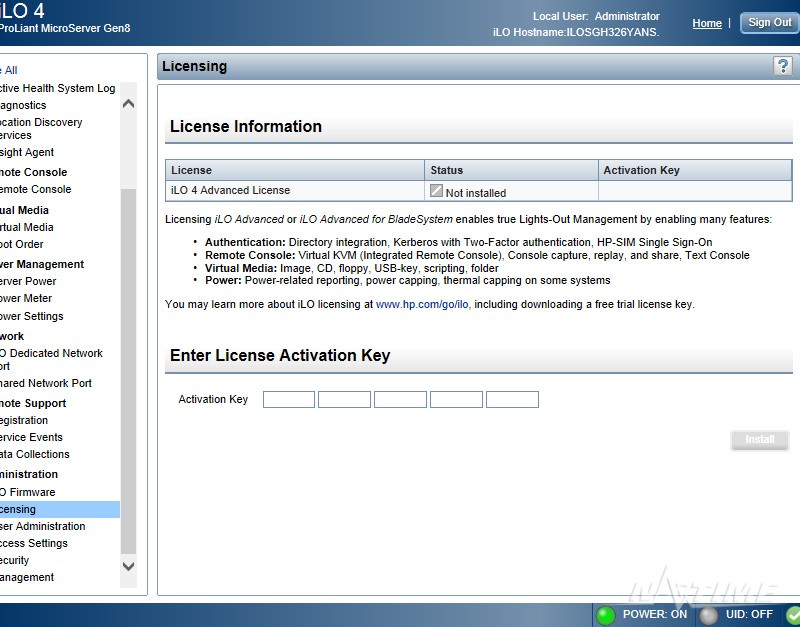Click the License column header
The height and width of the screenshot is (627, 800).
(294, 170)
